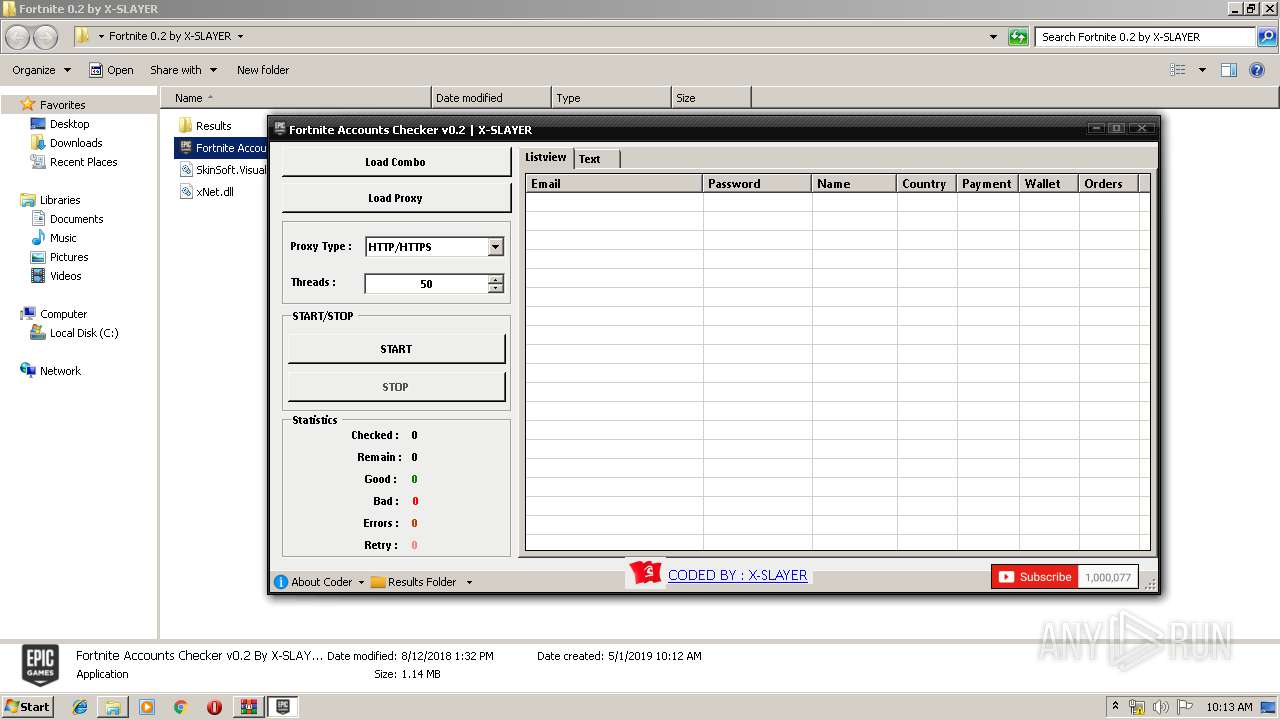Image resolution: width=1280 pixels, height=720 pixels.
Task: Click the Orders column header
Action: pos(1108,183)
